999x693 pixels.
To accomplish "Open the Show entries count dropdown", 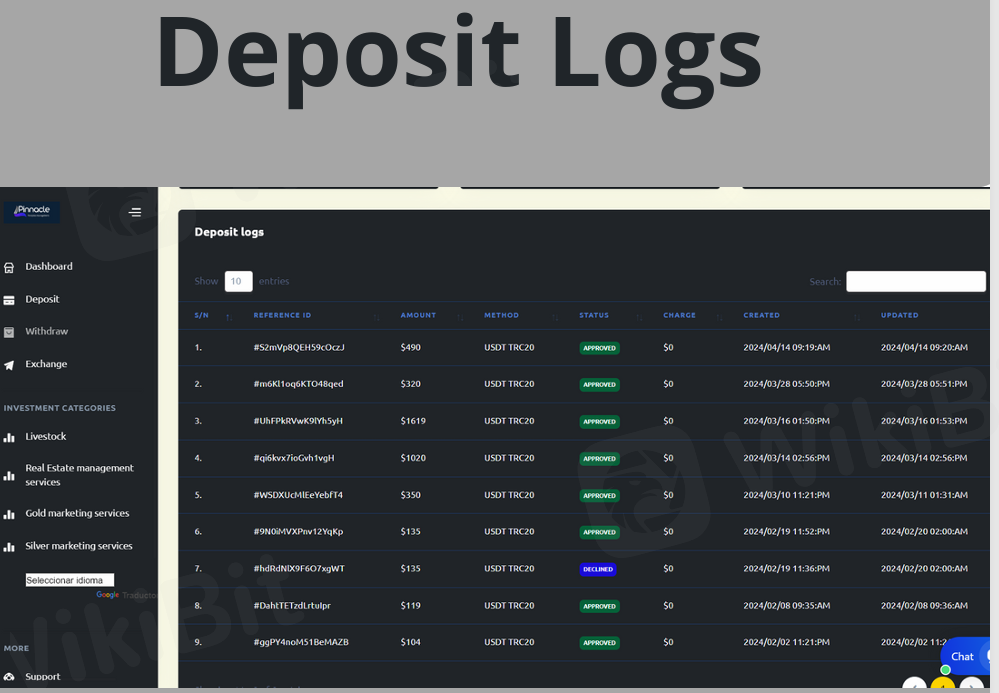I will 238,282.
